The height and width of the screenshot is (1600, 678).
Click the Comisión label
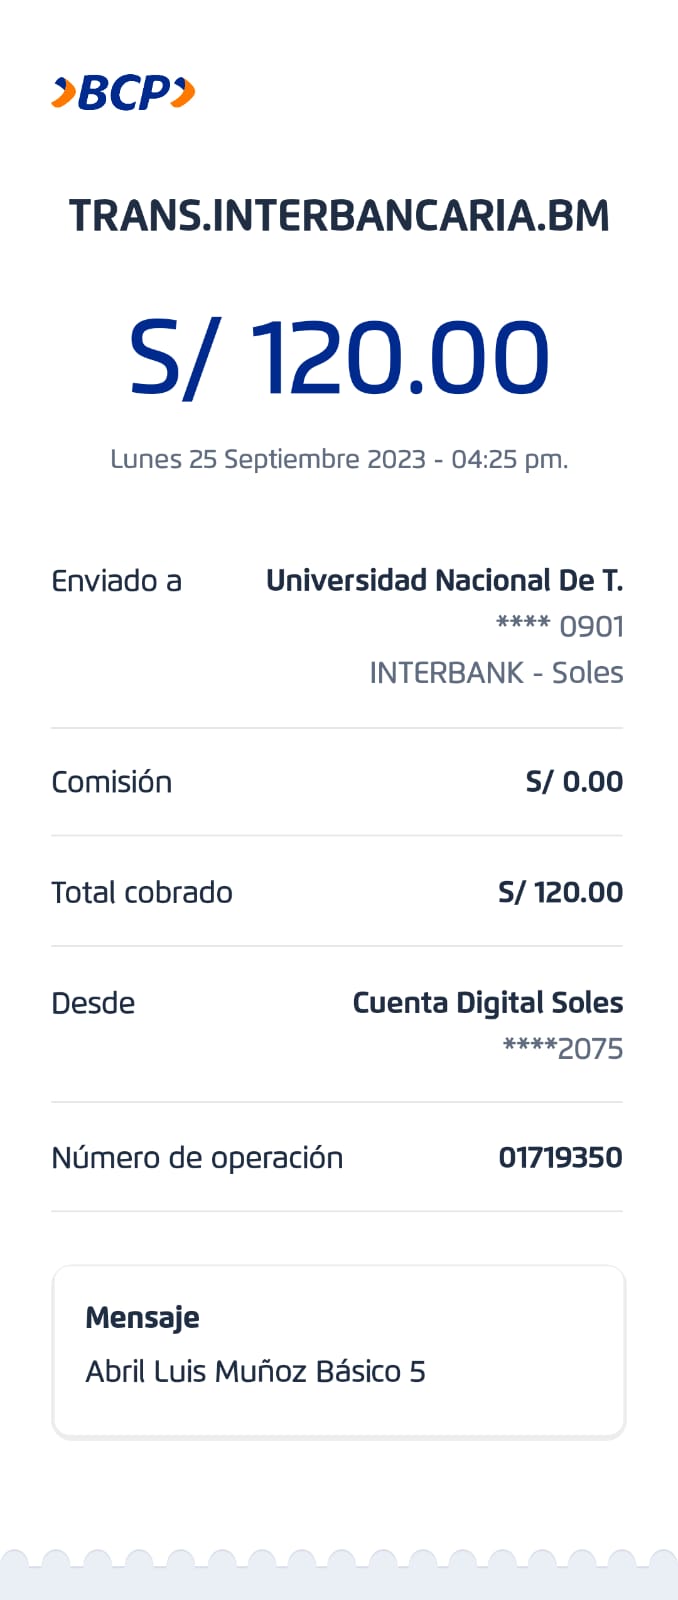pyautogui.click(x=111, y=782)
